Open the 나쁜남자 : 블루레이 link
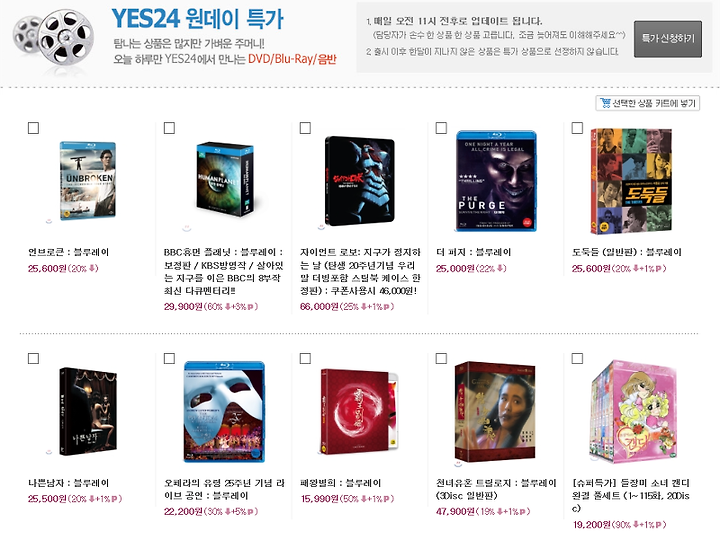Image resolution: width=720 pixels, height=540 pixels. 68,483
